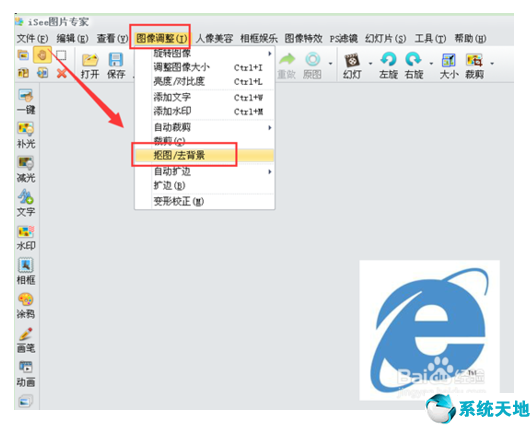Click the 画笔 brush pencil sidebar tool
530x425 pixels.
(26, 340)
